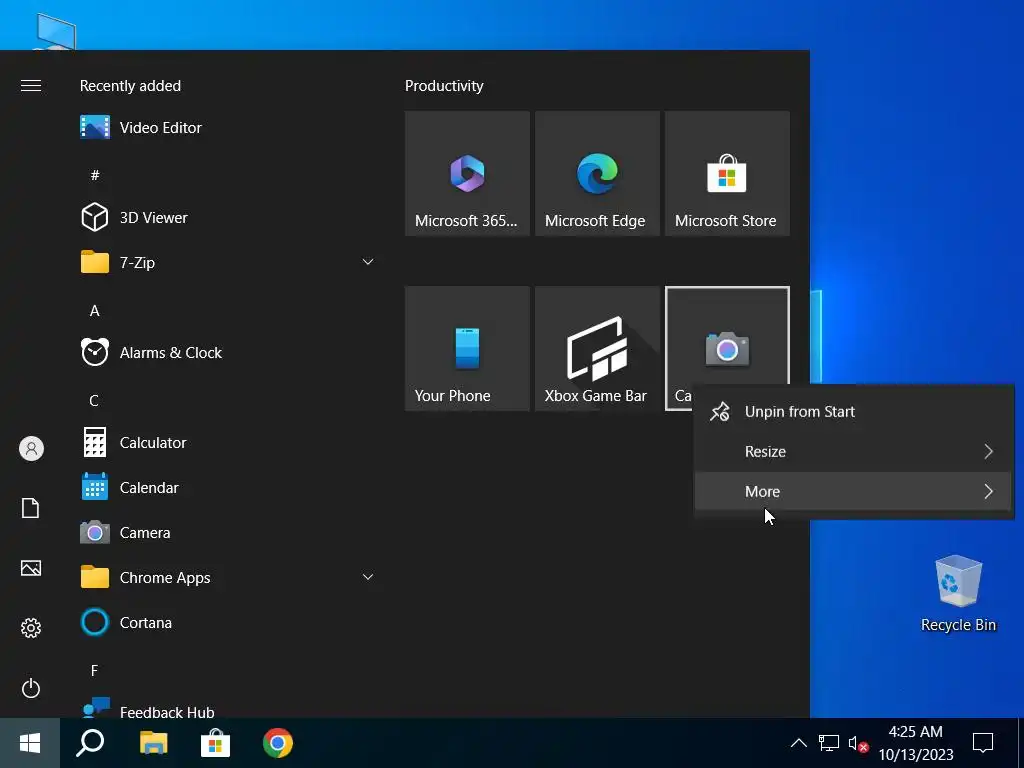Launch Microsoft Store from taskbar
Image resolution: width=1024 pixels, height=768 pixels.
click(x=216, y=743)
